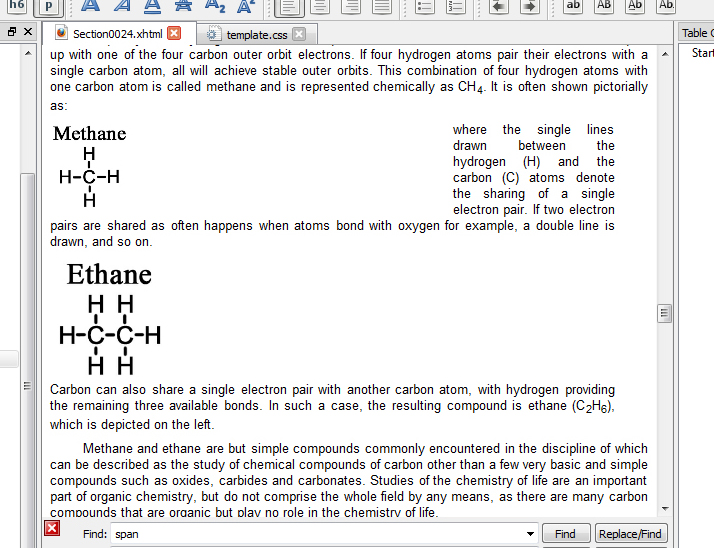Change selection to lowercase (ab)
The width and height of the screenshot is (714, 548).
[573, 6]
